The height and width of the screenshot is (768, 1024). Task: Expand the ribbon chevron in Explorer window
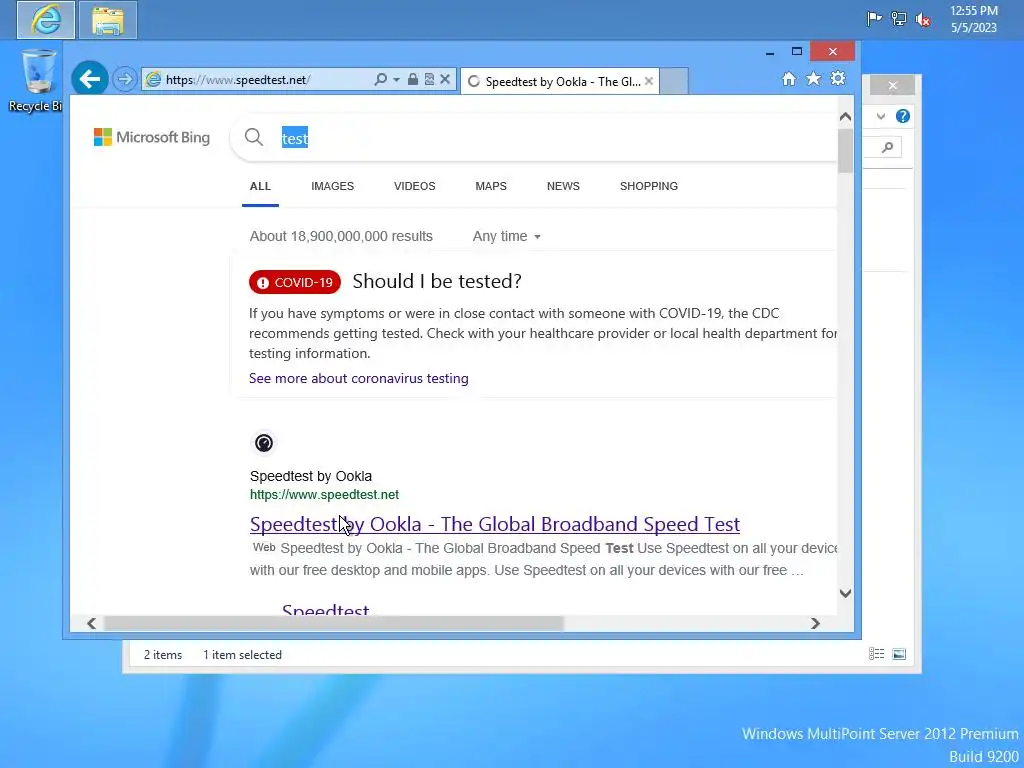(881, 116)
